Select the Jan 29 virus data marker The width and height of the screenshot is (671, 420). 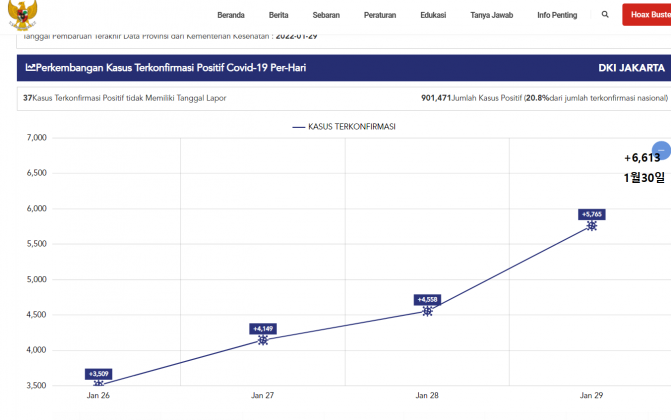tap(592, 226)
